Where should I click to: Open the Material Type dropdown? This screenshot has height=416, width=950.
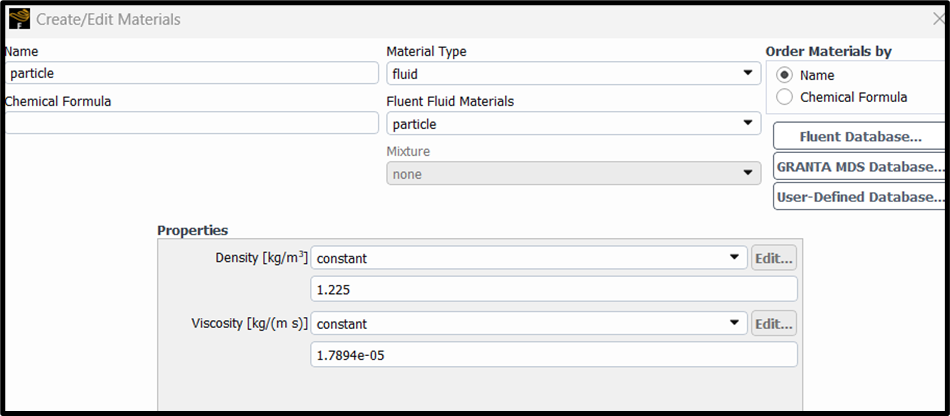tap(573, 74)
